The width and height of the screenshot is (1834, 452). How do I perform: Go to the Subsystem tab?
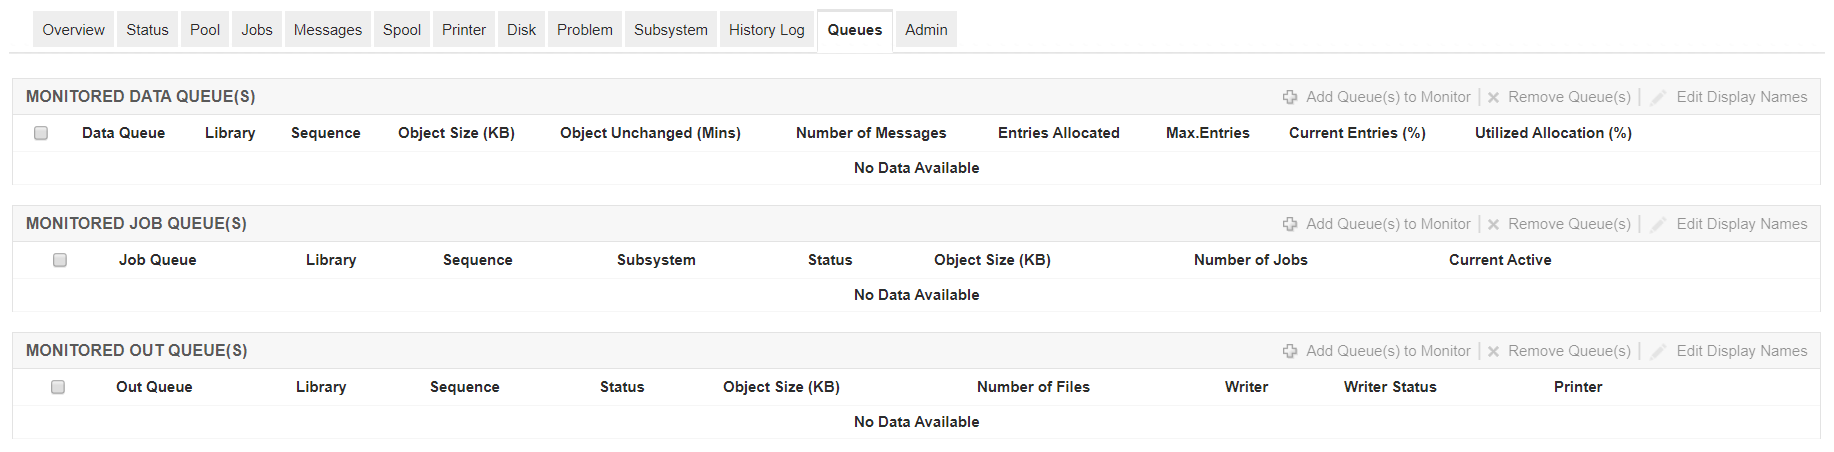(x=670, y=30)
